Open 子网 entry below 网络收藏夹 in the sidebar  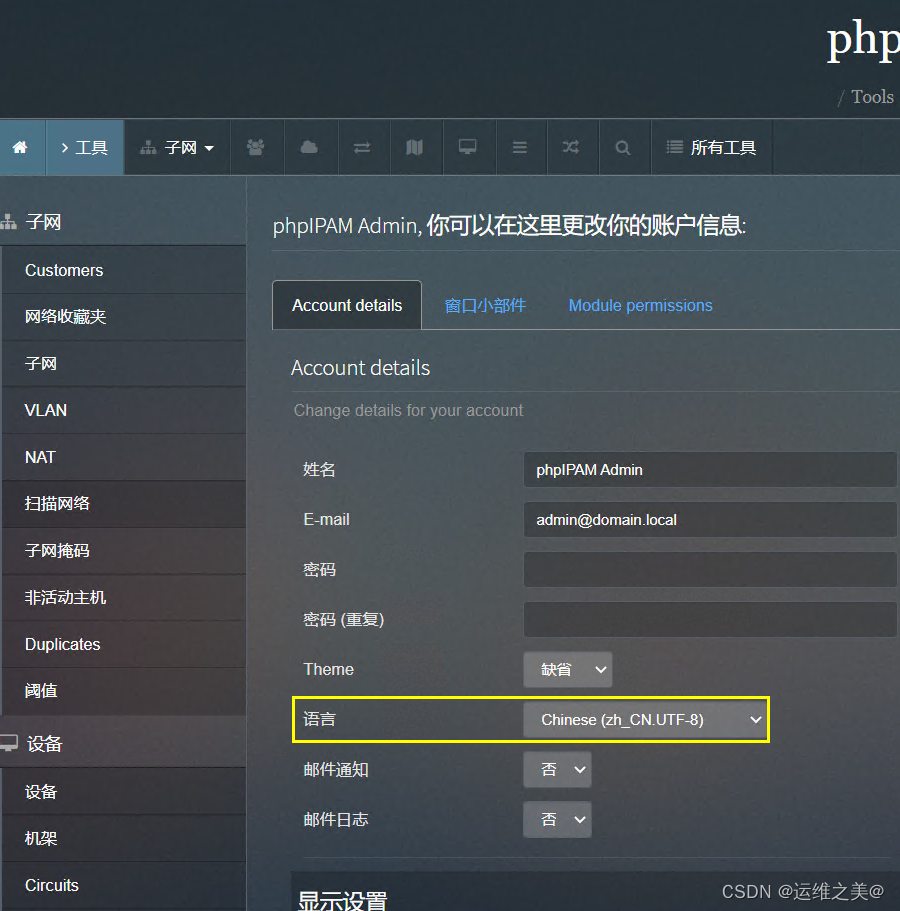[124, 364]
